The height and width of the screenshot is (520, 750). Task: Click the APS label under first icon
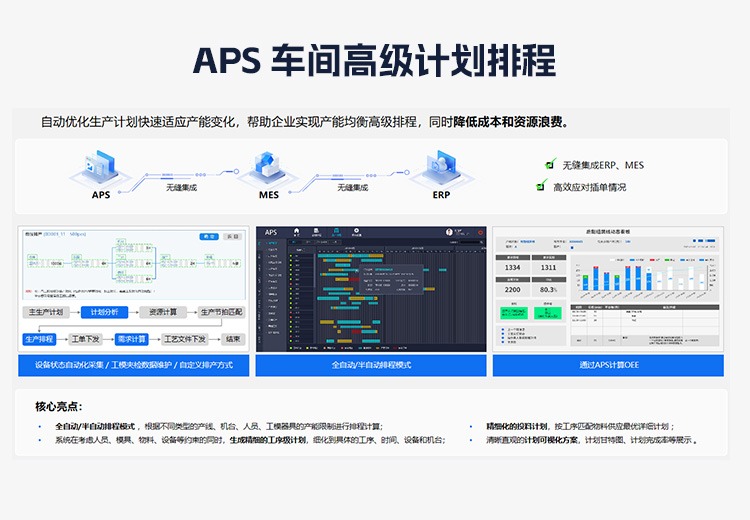click(101, 195)
